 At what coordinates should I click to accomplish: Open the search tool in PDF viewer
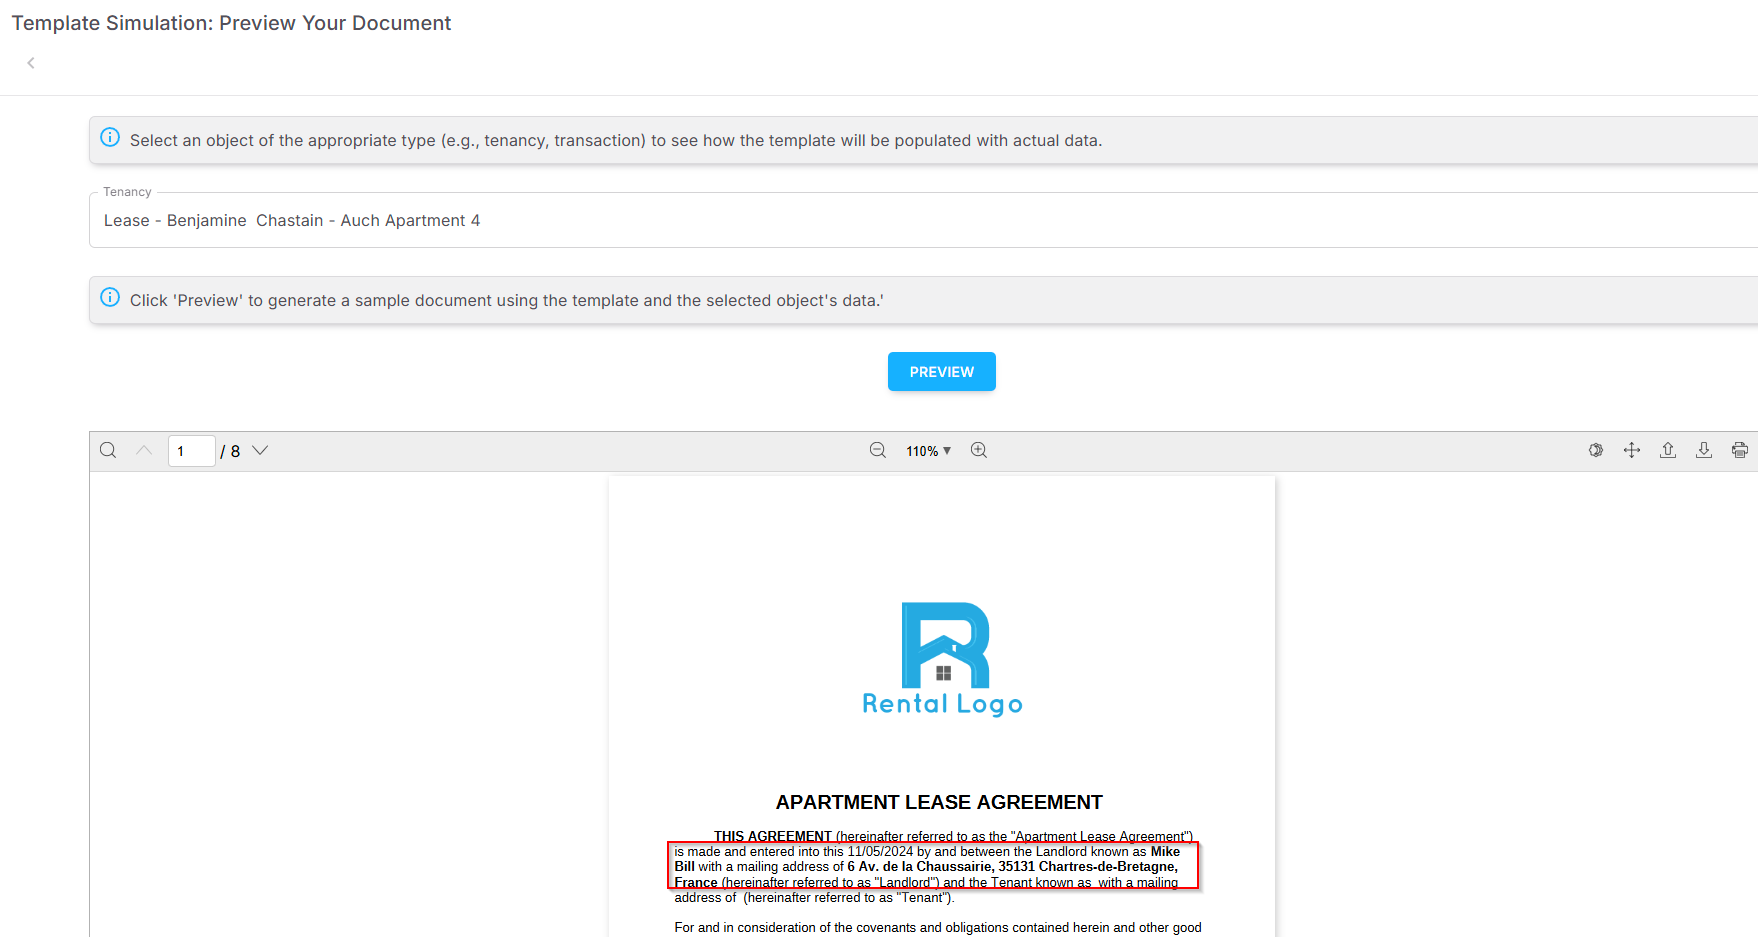pyautogui.click(x=108, y=451)
